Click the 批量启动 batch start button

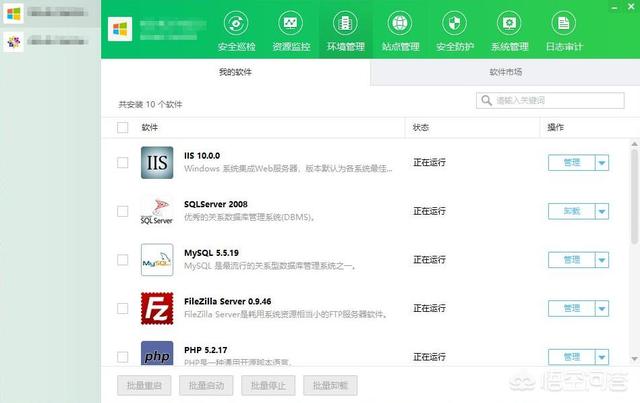click(206, 385)
